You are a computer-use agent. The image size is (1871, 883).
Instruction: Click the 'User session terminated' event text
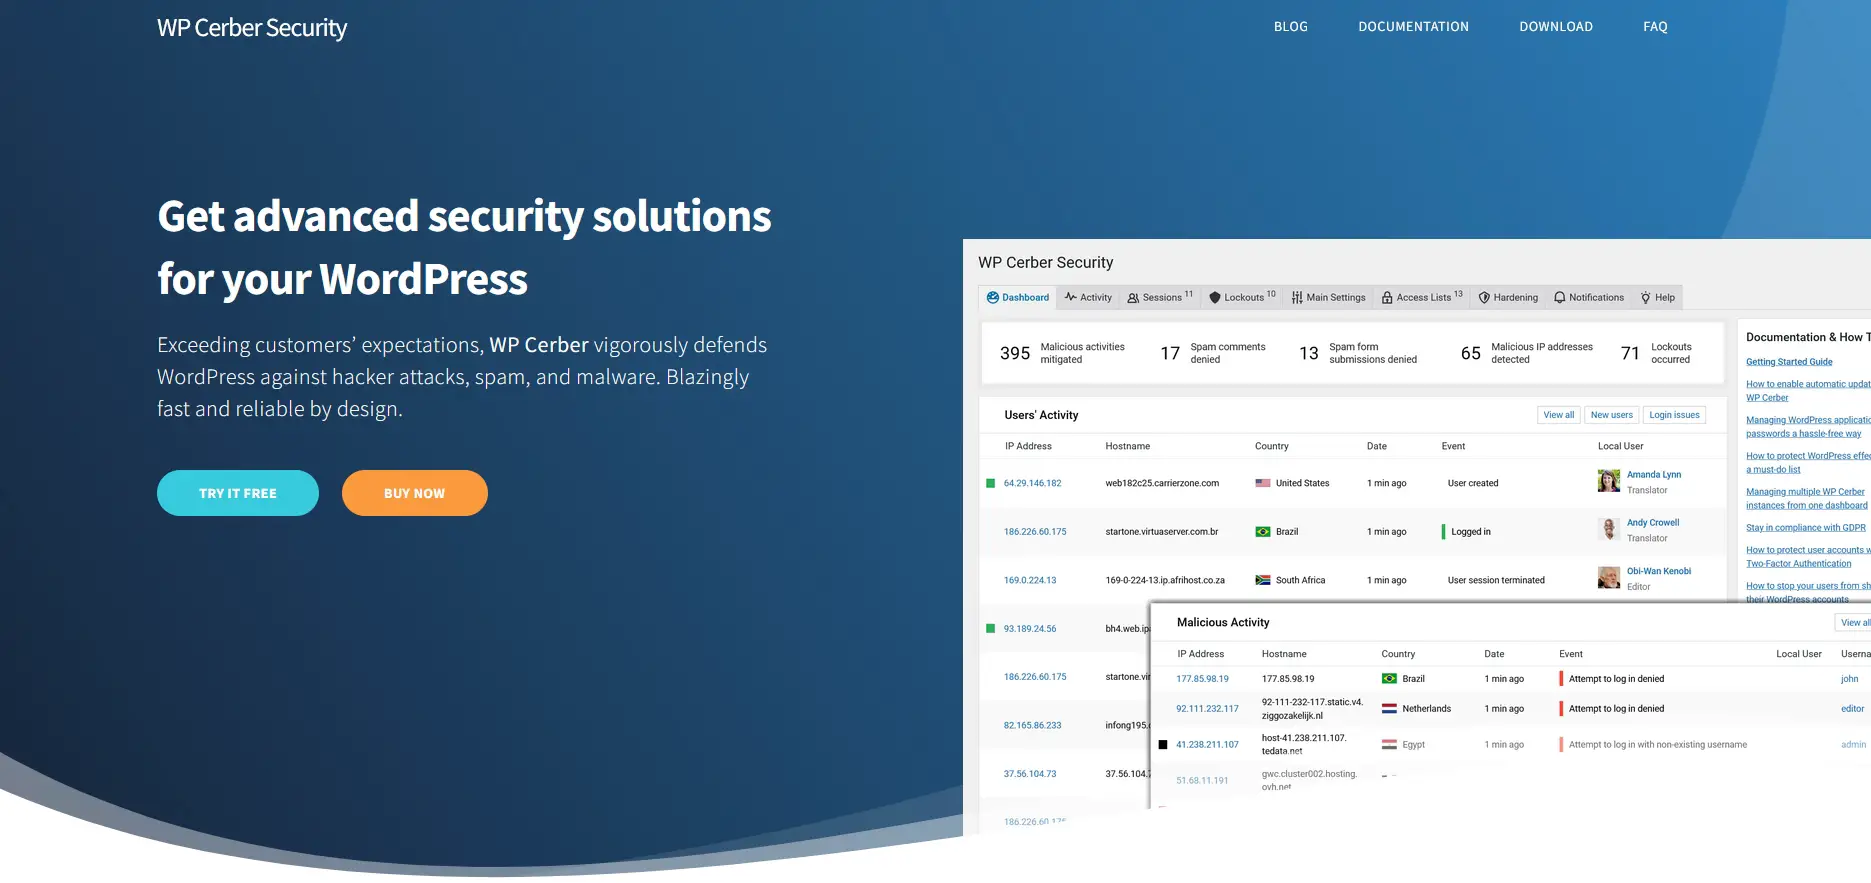click(1496, 580)
